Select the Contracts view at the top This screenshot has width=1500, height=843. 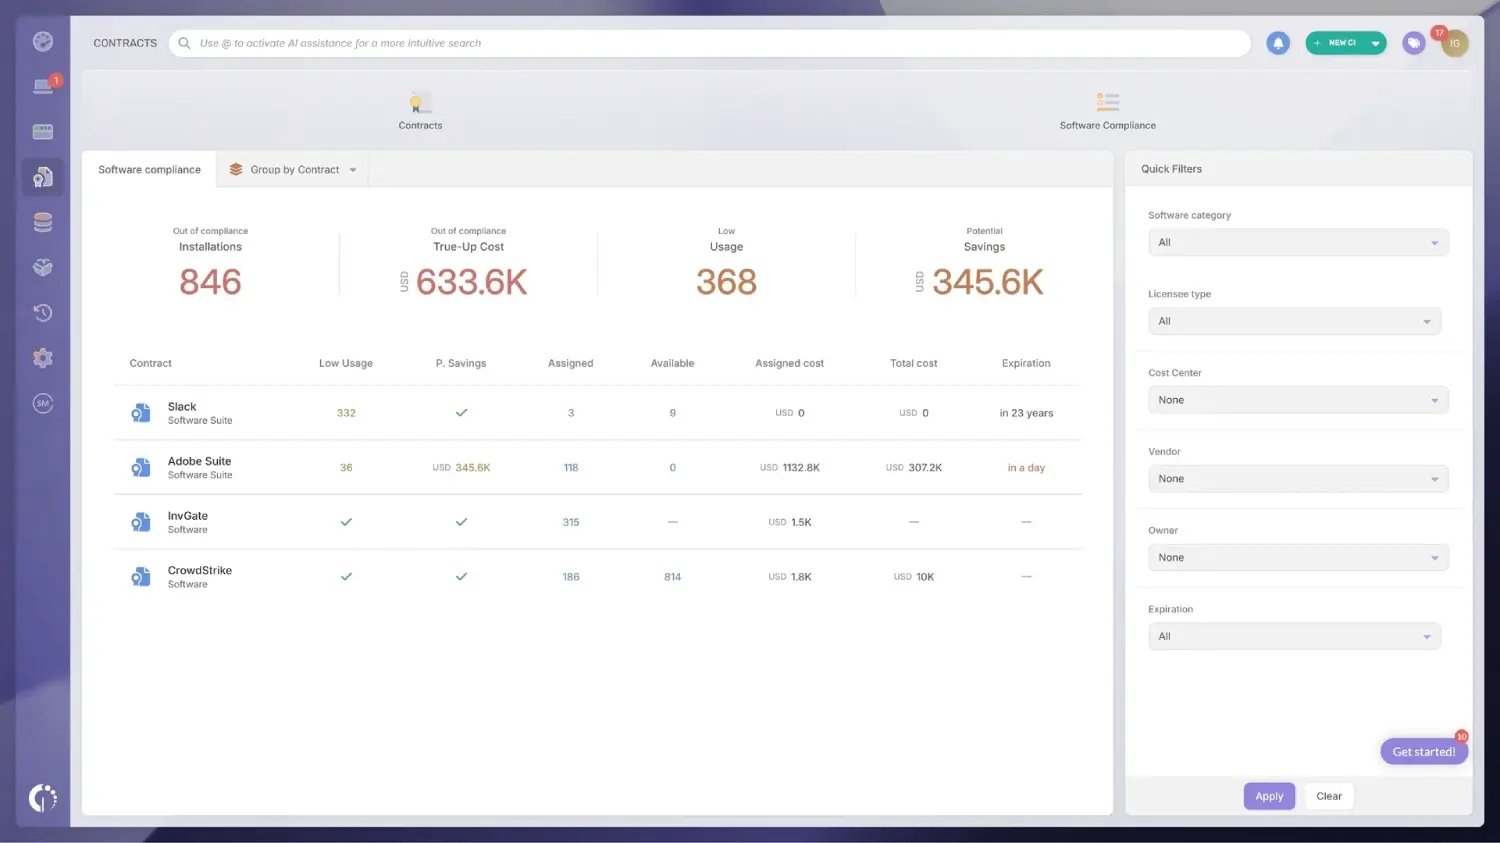click(420, 110)
